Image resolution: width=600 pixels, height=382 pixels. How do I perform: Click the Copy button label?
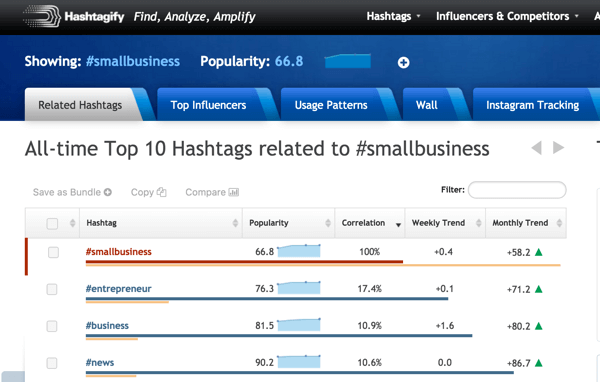tap(142, 192)
